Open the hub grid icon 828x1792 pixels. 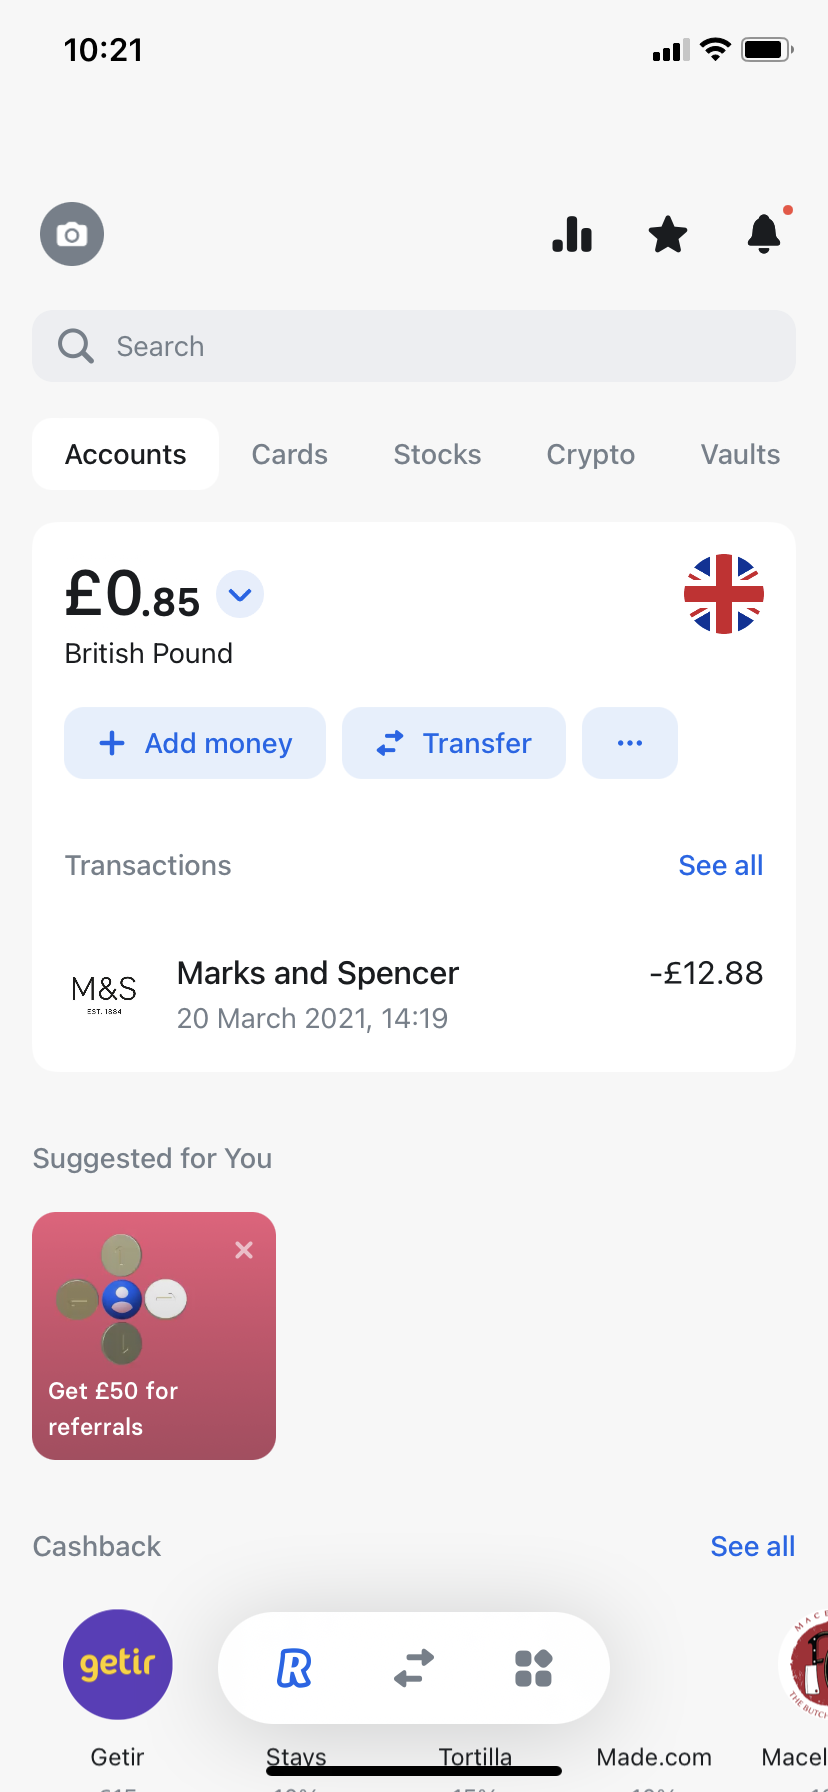coord(533,1668)
